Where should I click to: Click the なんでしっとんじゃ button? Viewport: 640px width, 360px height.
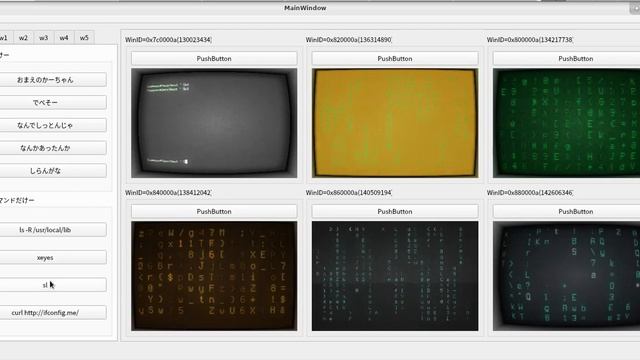[52, 125]
